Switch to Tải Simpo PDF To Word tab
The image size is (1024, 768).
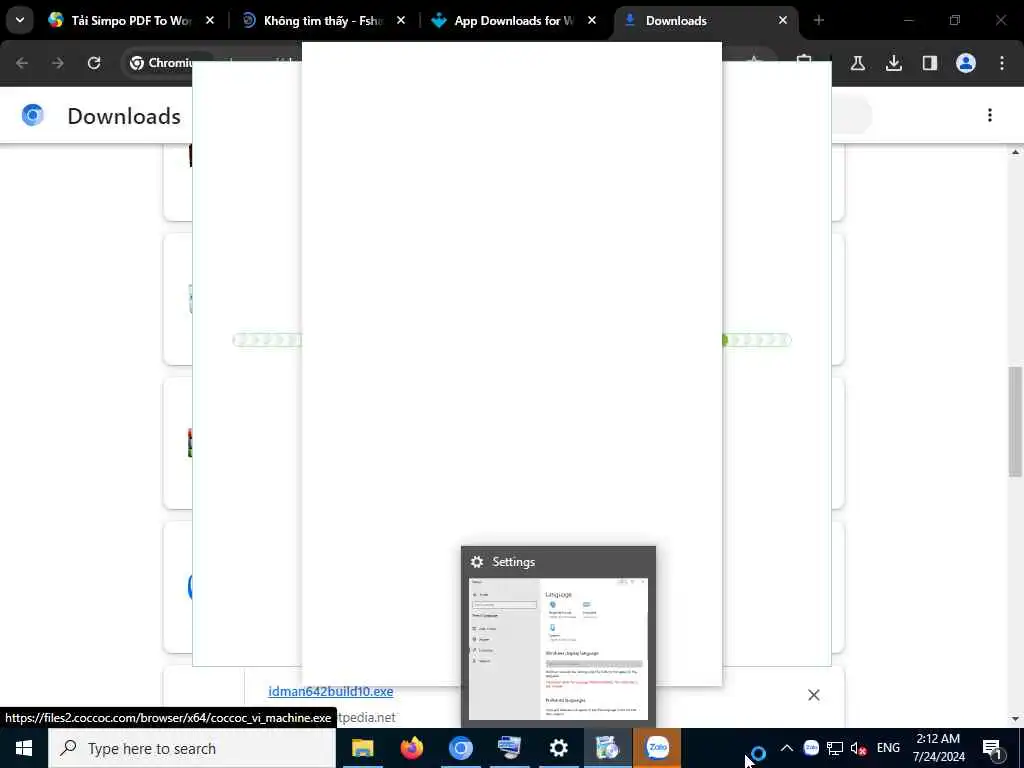(x=131, y=21)
